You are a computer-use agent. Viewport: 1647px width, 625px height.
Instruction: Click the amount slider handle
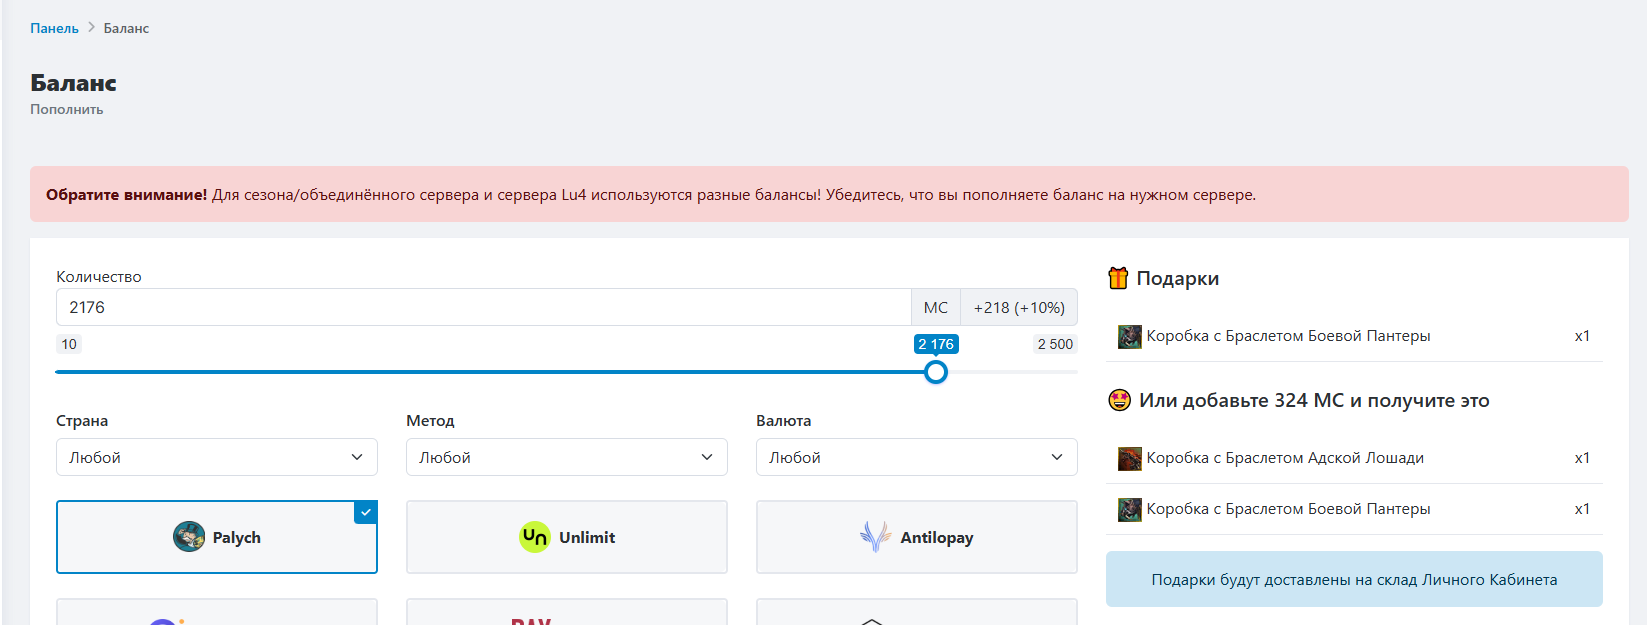[x=936, y=372]
